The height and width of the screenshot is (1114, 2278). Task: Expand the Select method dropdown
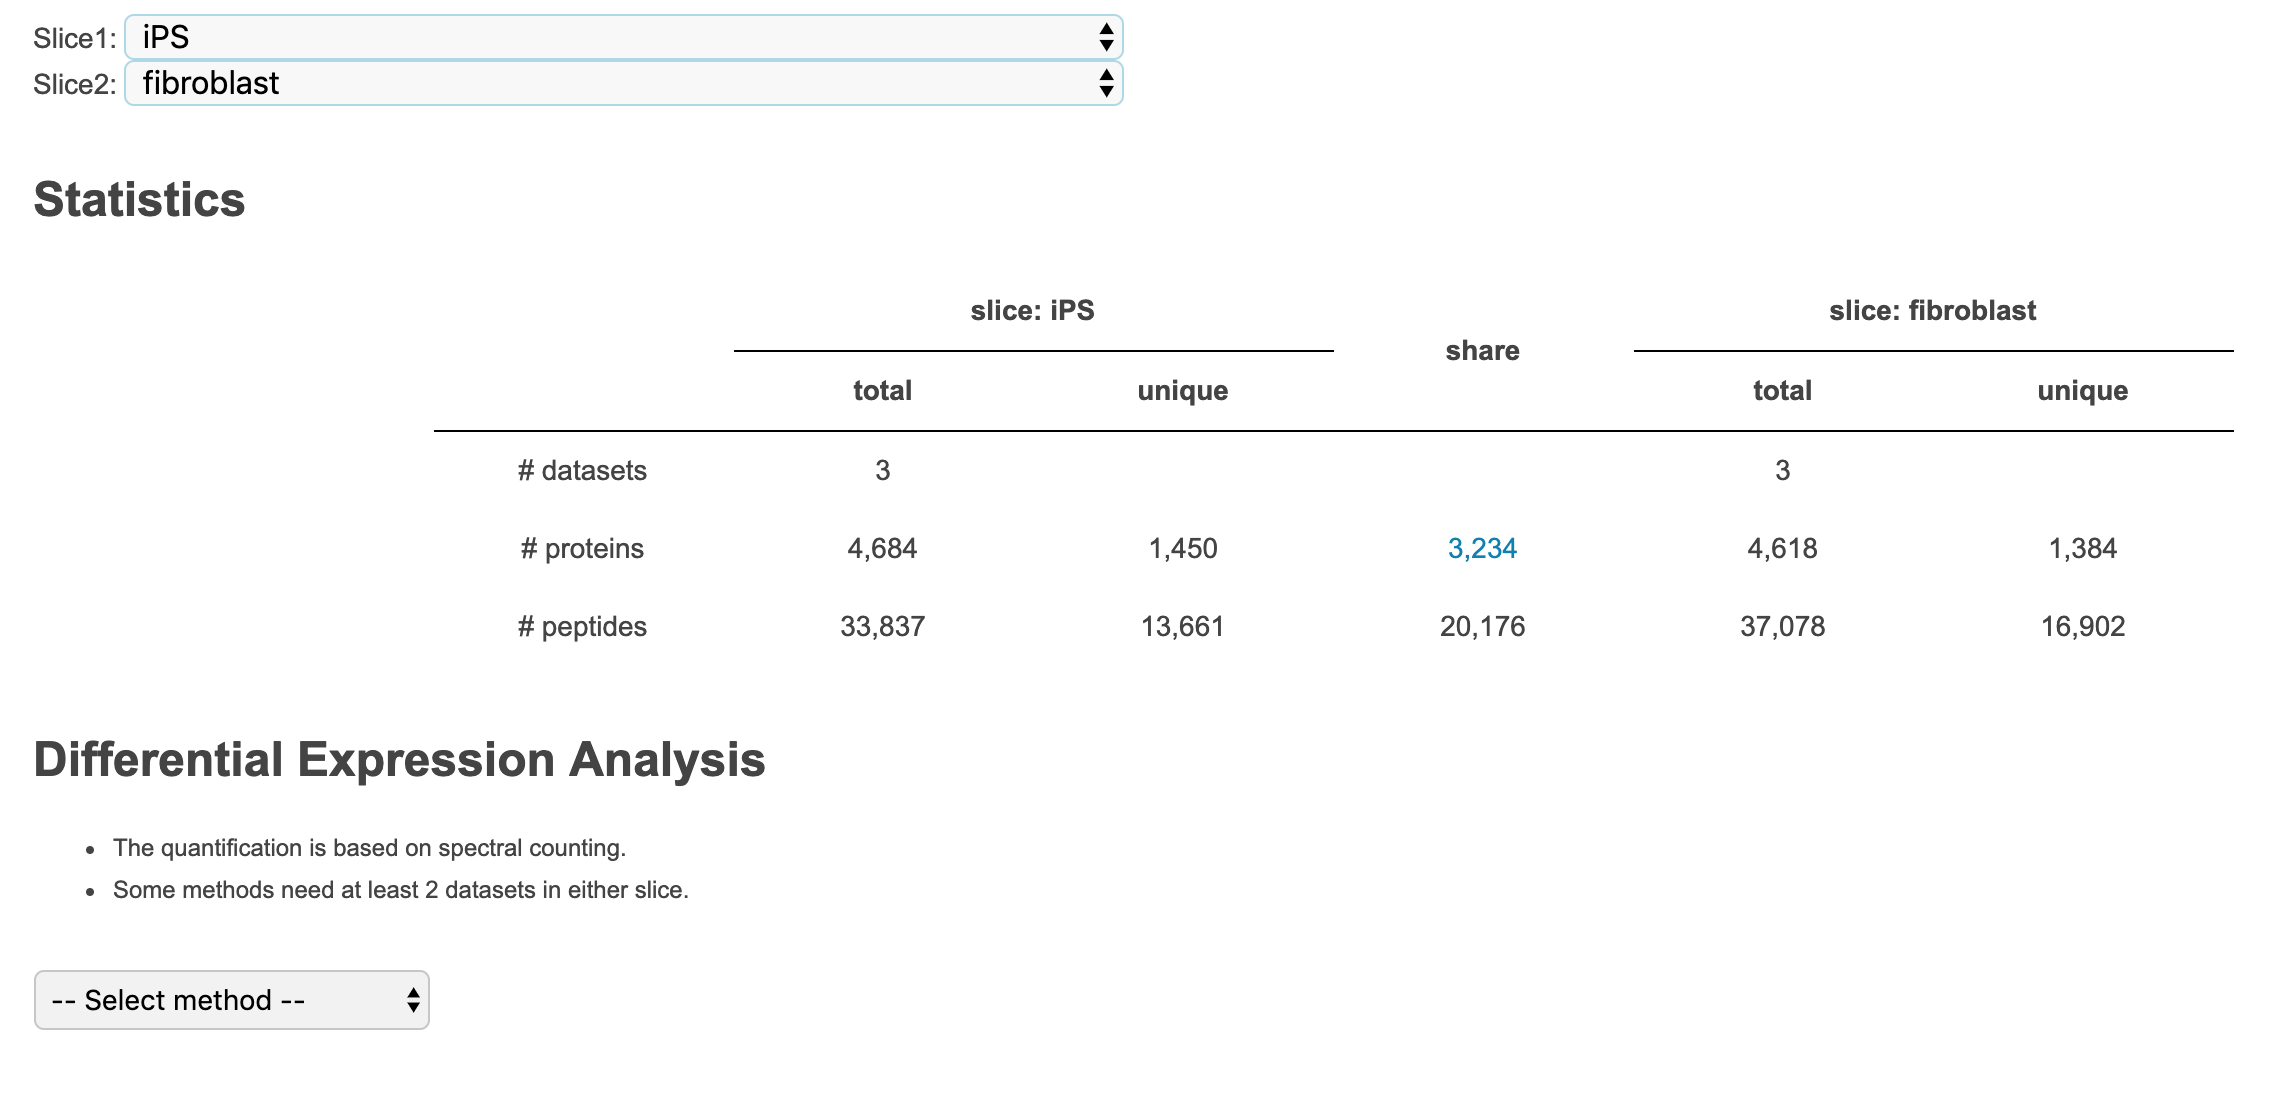tap(232, 1000)
